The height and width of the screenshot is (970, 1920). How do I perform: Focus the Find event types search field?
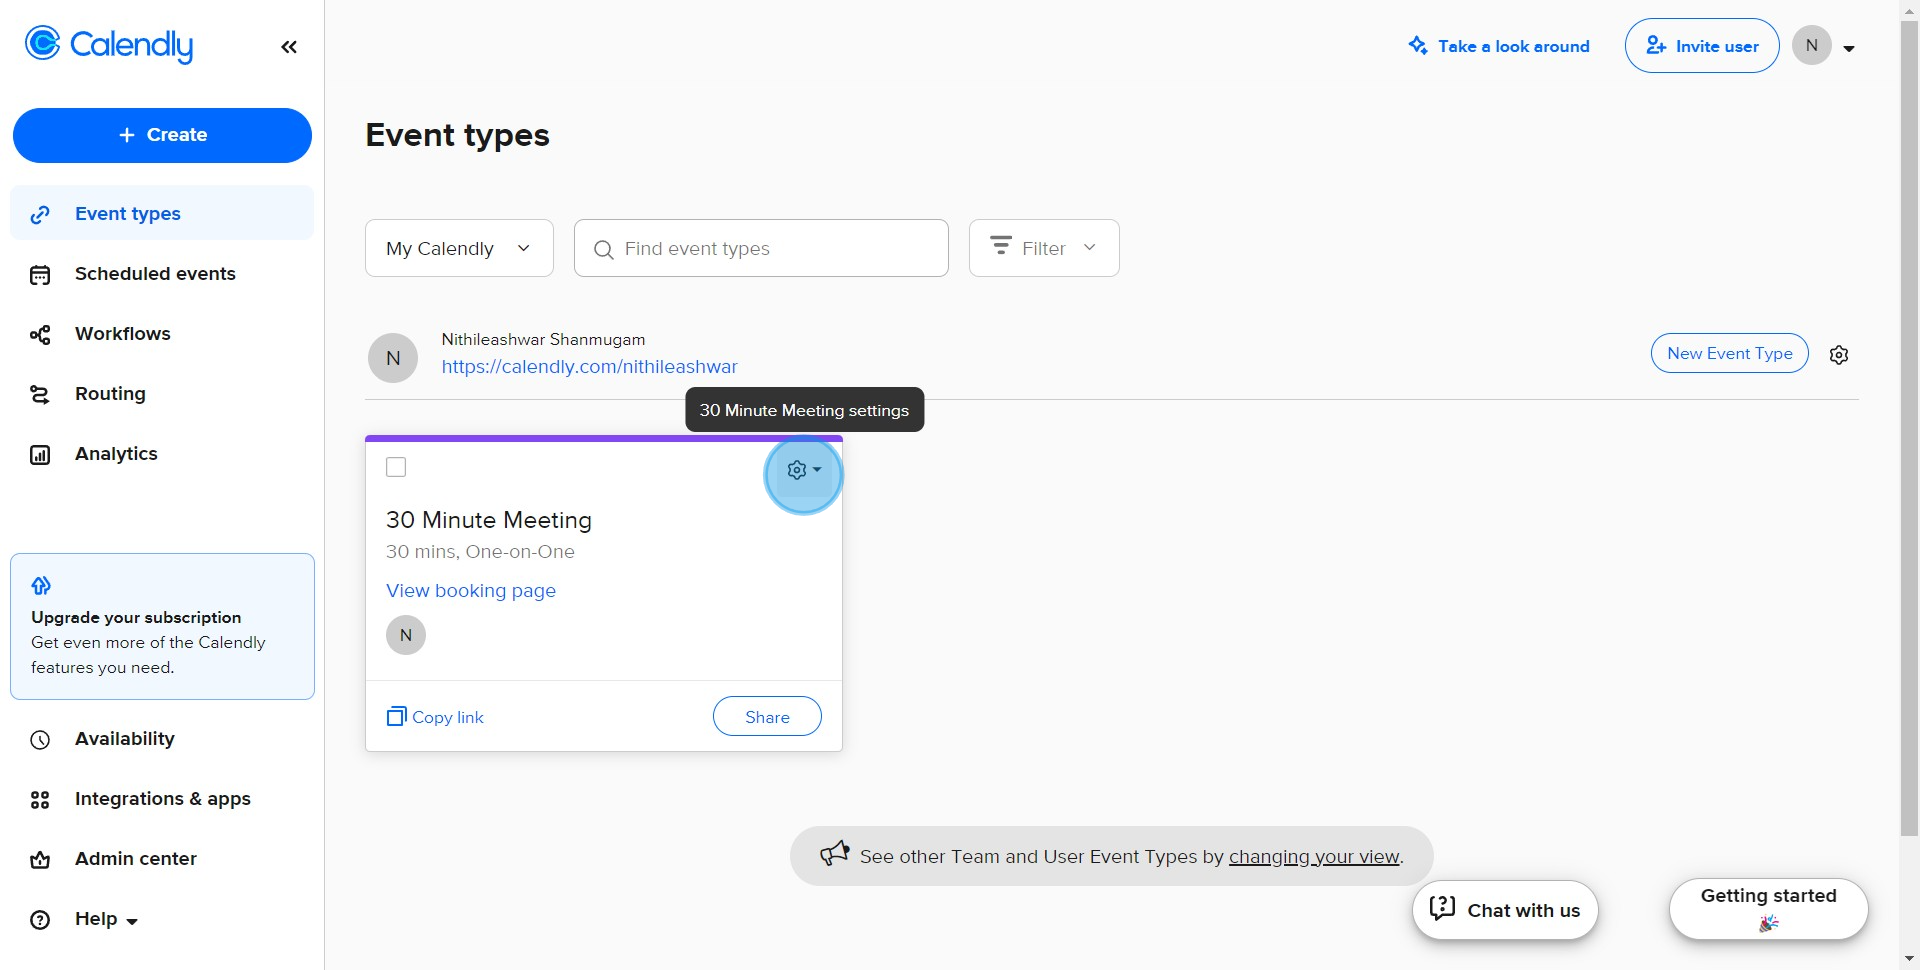761,248
